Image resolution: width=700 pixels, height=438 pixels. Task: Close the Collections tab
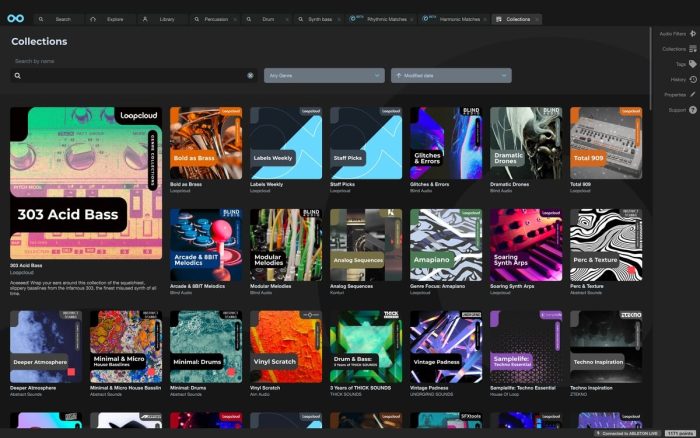[x=536, y=20]
